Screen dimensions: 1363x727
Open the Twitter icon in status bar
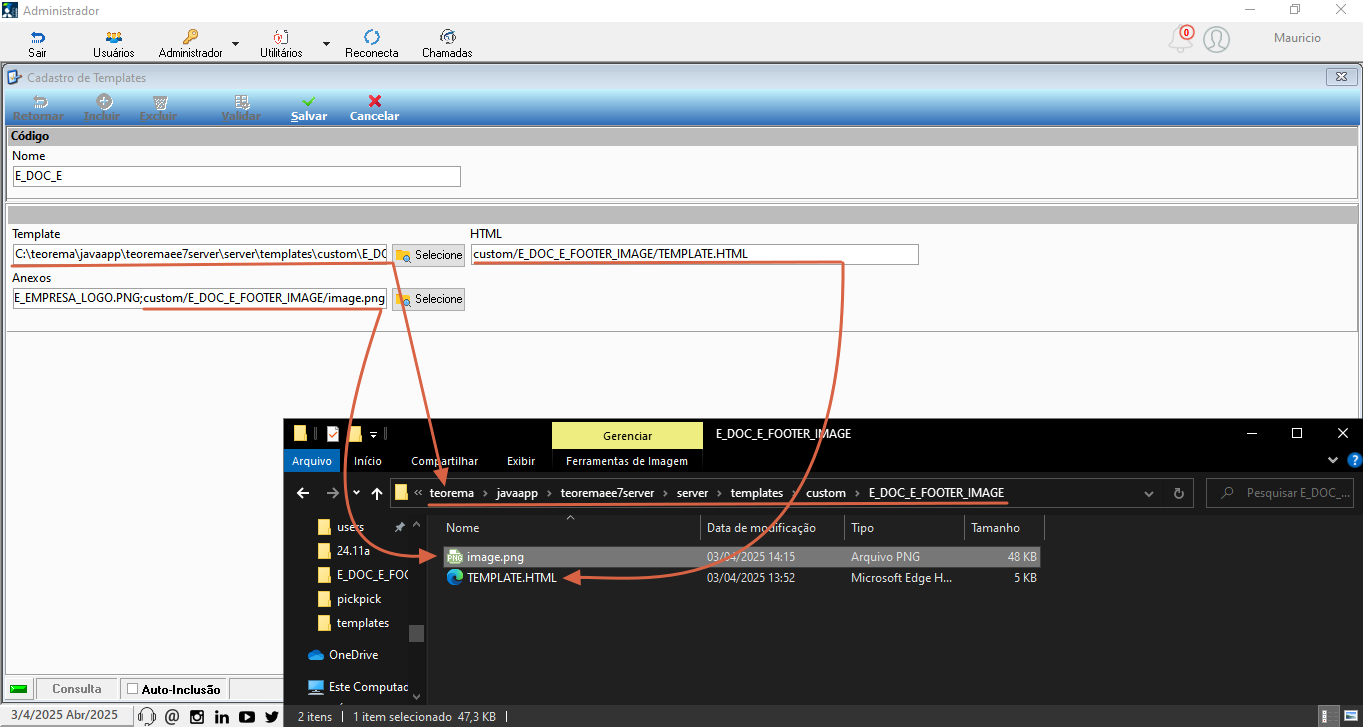[x=272, y=716]
